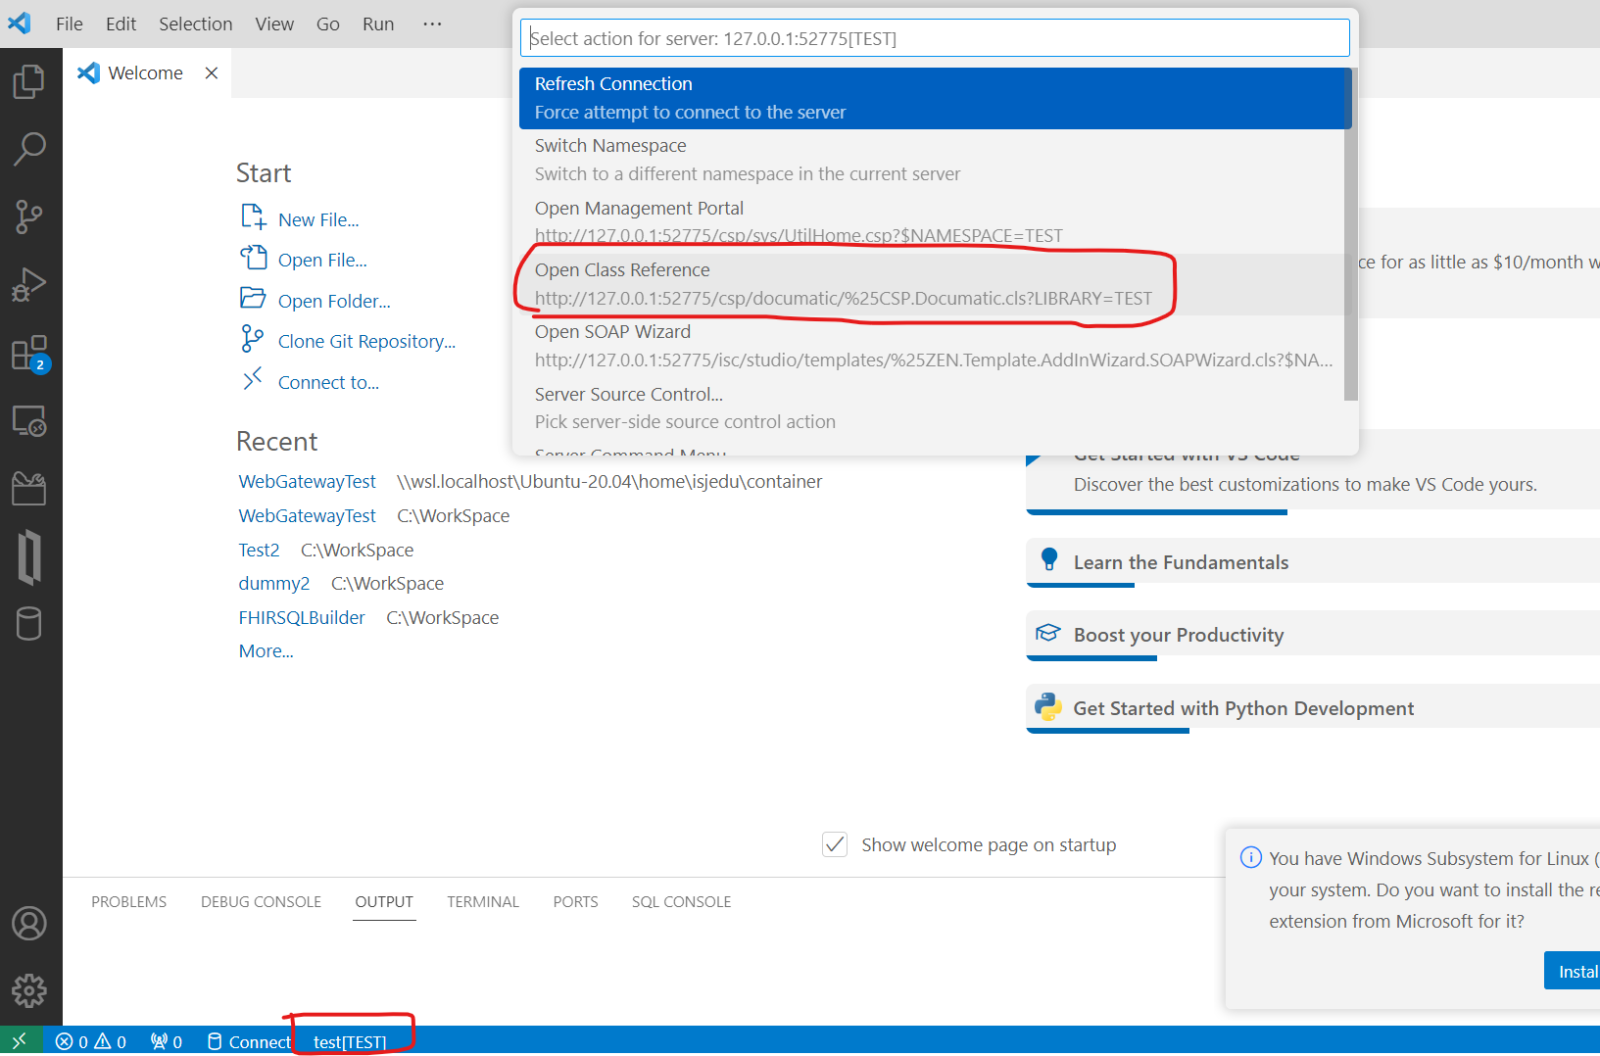1600x1056 pixels.
Task: Open the View menu
Action: (274, 24)
